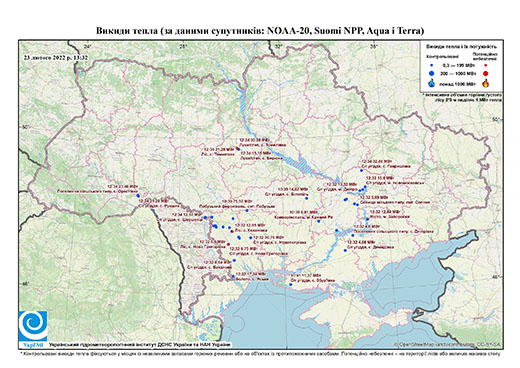Click blue marker beside 12:32 12,89 МВт label
Viewport: 520px width, 368px height.
[367, 219]
